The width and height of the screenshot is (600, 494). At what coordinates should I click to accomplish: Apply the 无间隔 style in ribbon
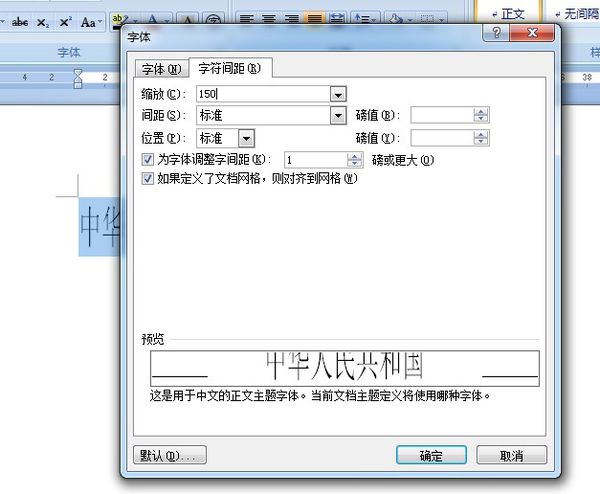coord(574,14)
